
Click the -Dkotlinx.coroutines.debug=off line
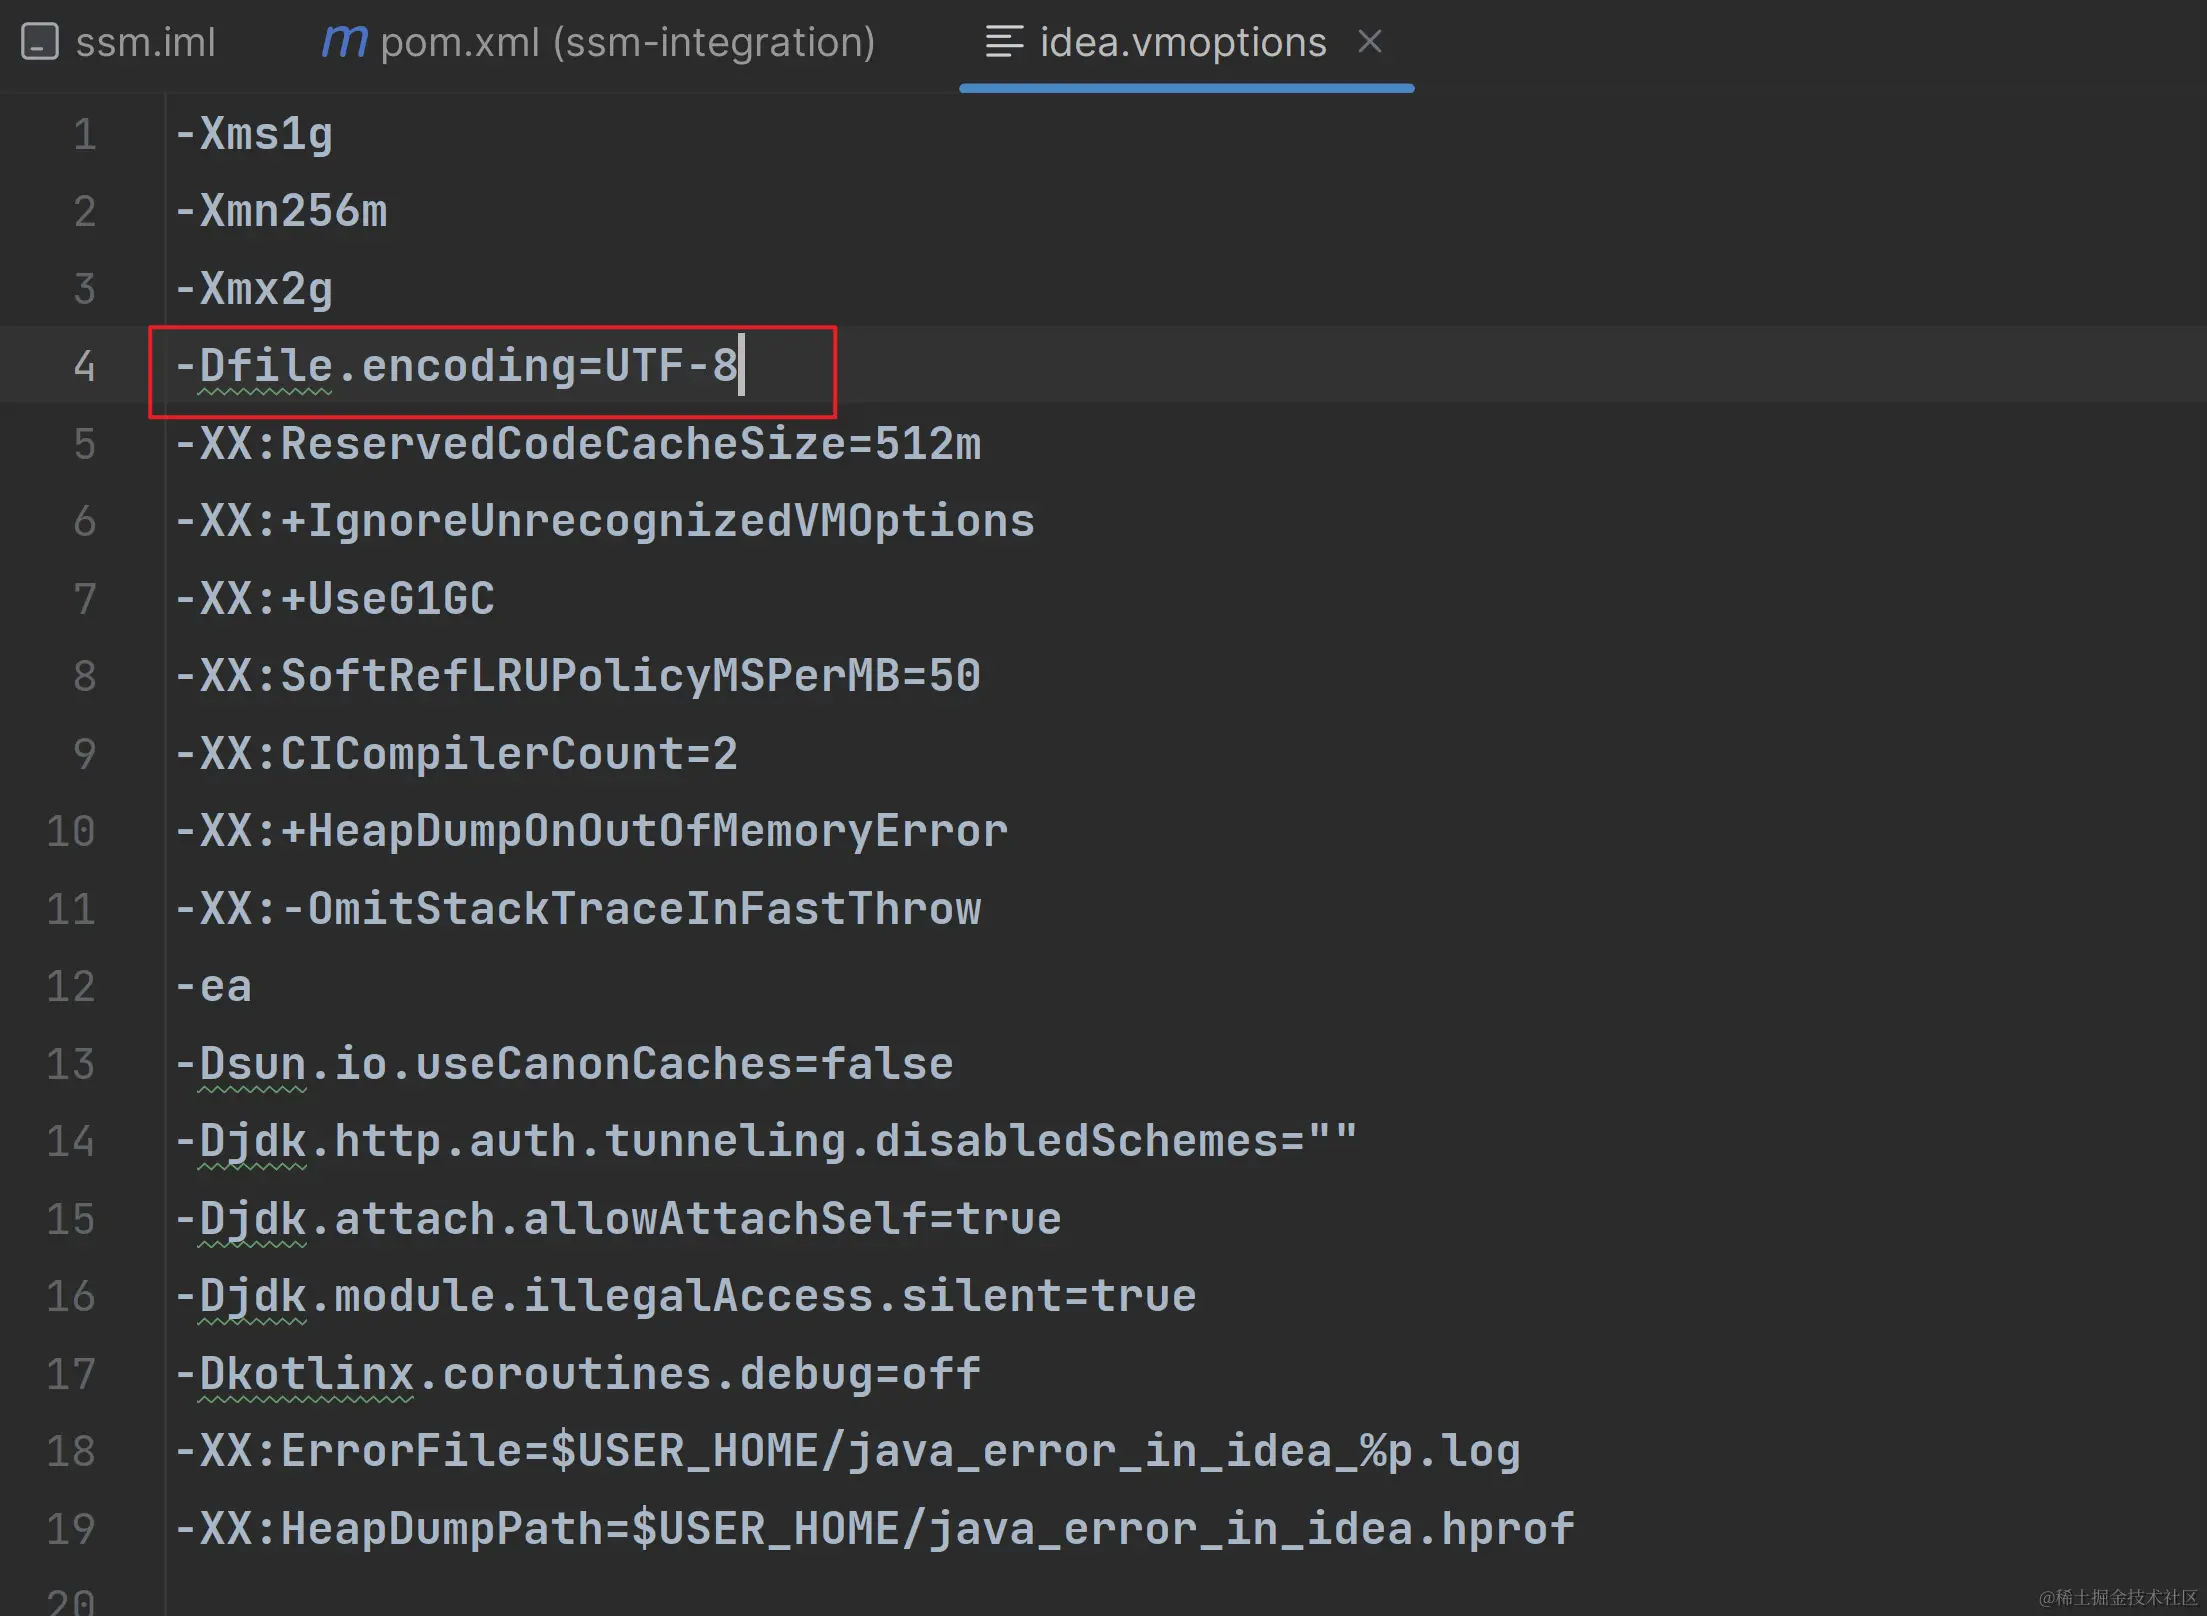(578, 1374)
